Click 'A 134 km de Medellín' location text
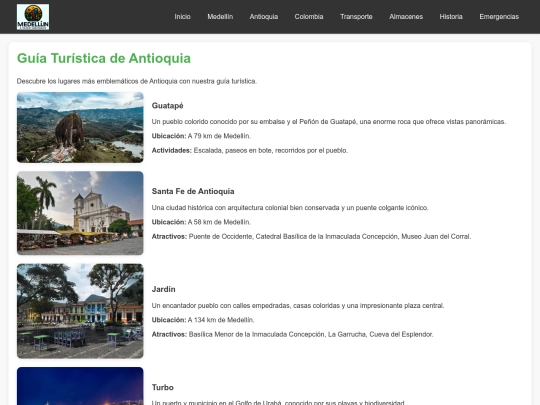Viewport: 540px width, 405px height. click(221, 320)
